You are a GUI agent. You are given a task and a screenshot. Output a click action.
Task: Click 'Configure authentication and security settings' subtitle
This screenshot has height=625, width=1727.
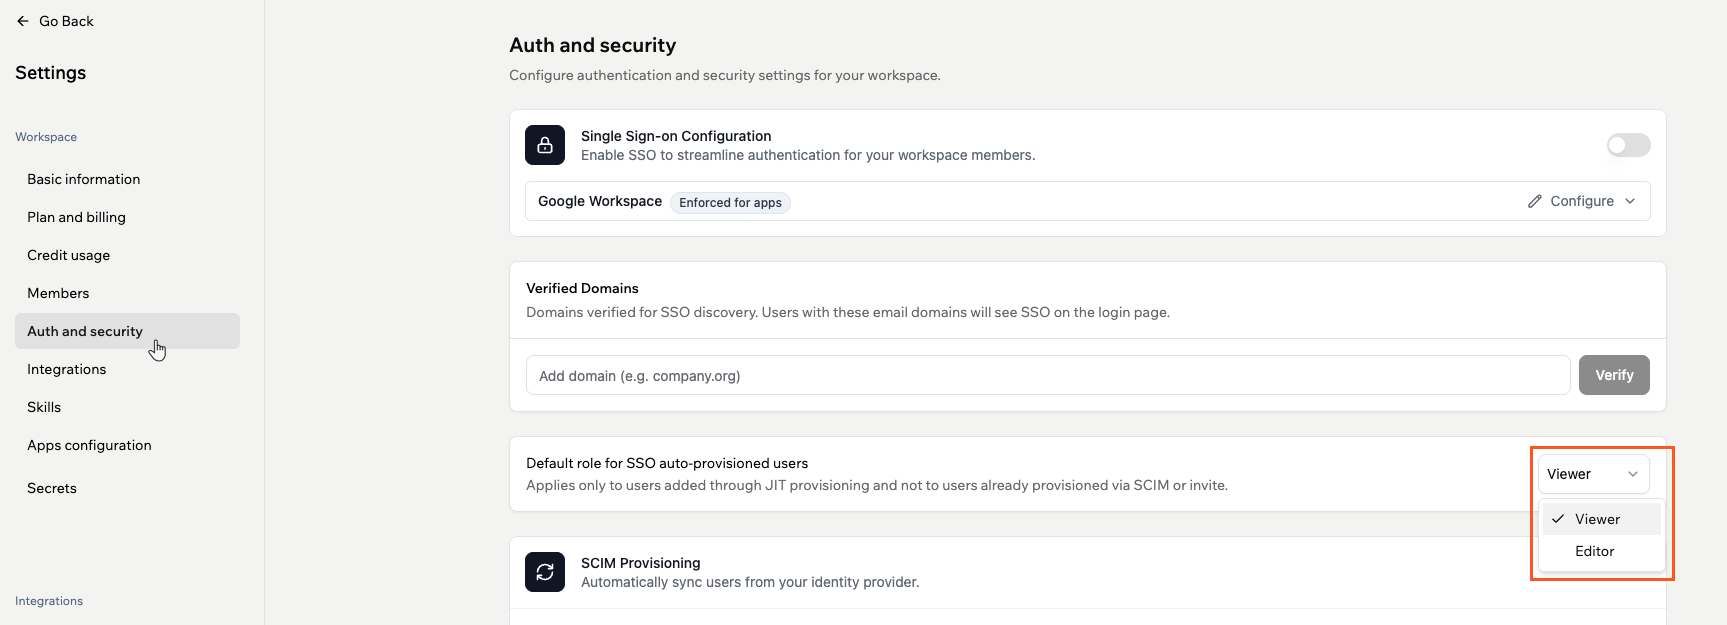pos(725,75)
